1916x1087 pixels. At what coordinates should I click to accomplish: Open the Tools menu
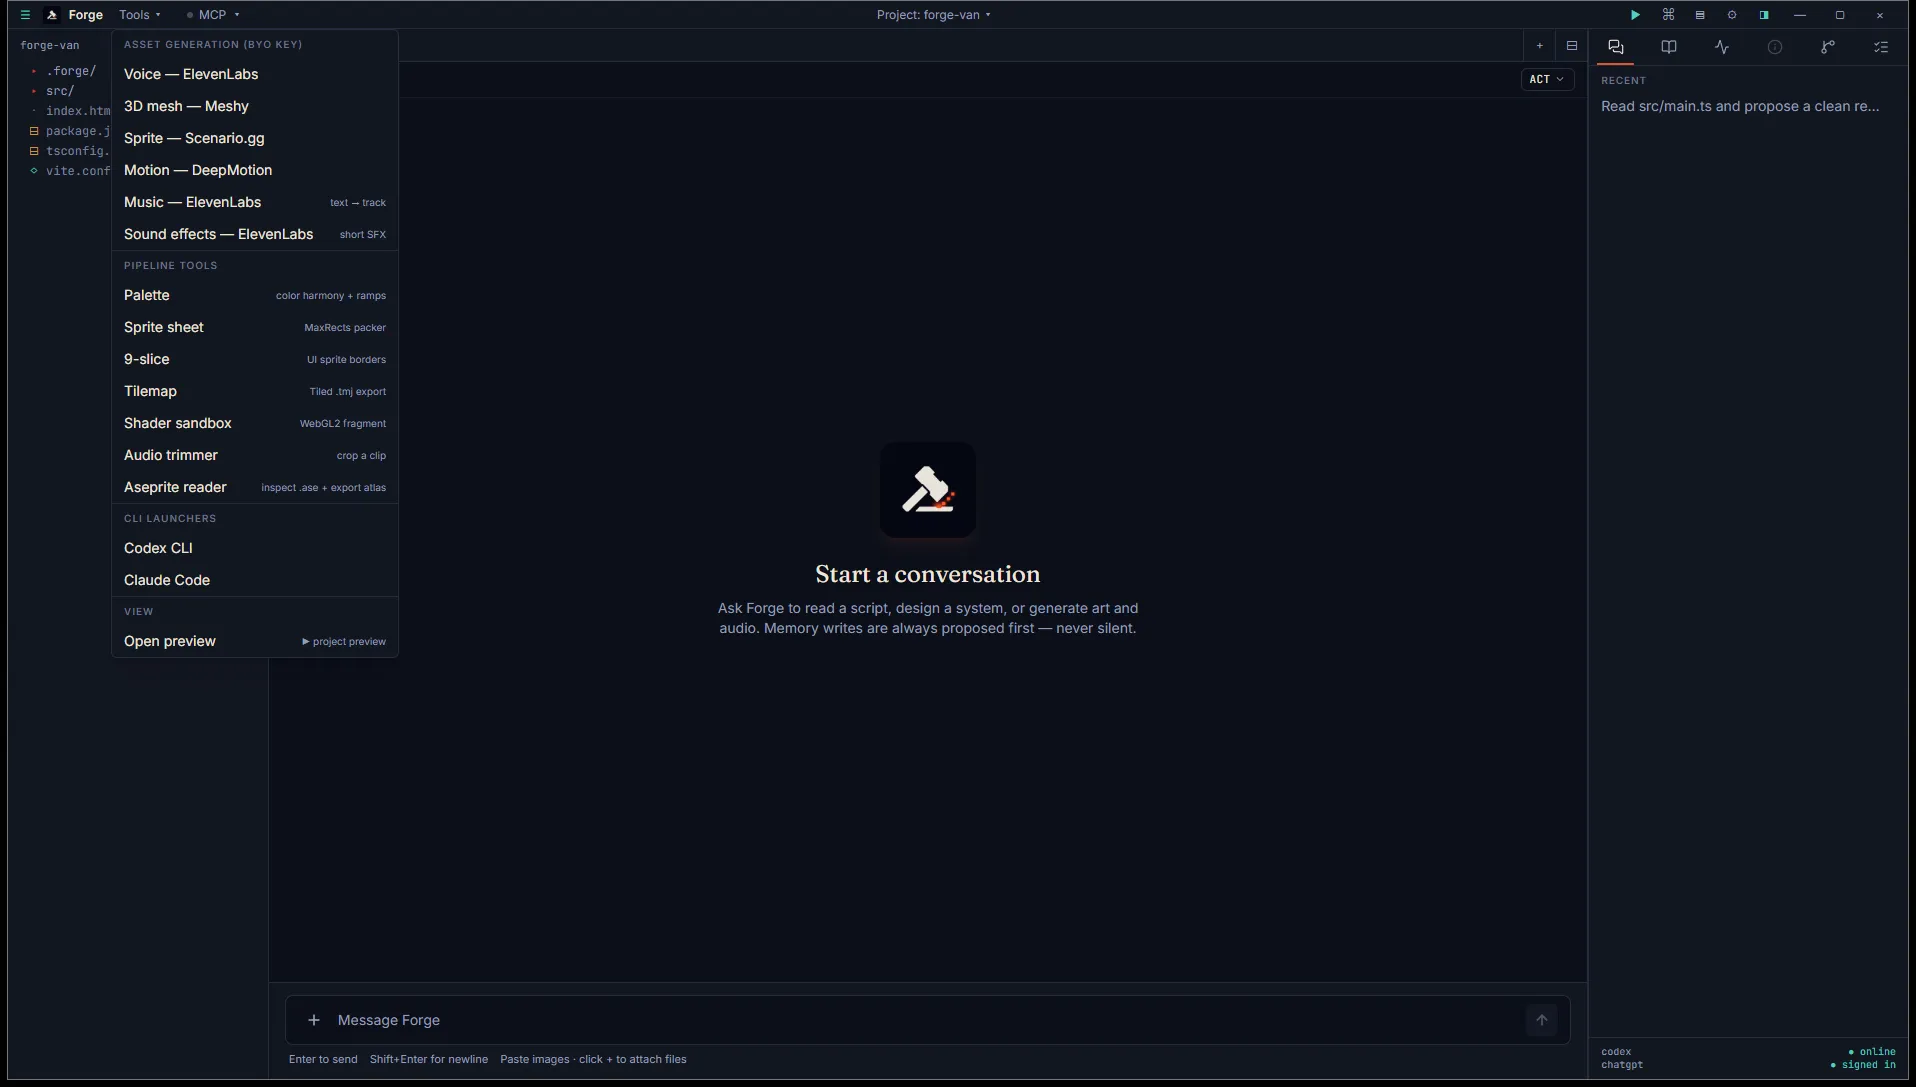coord(140,15)
